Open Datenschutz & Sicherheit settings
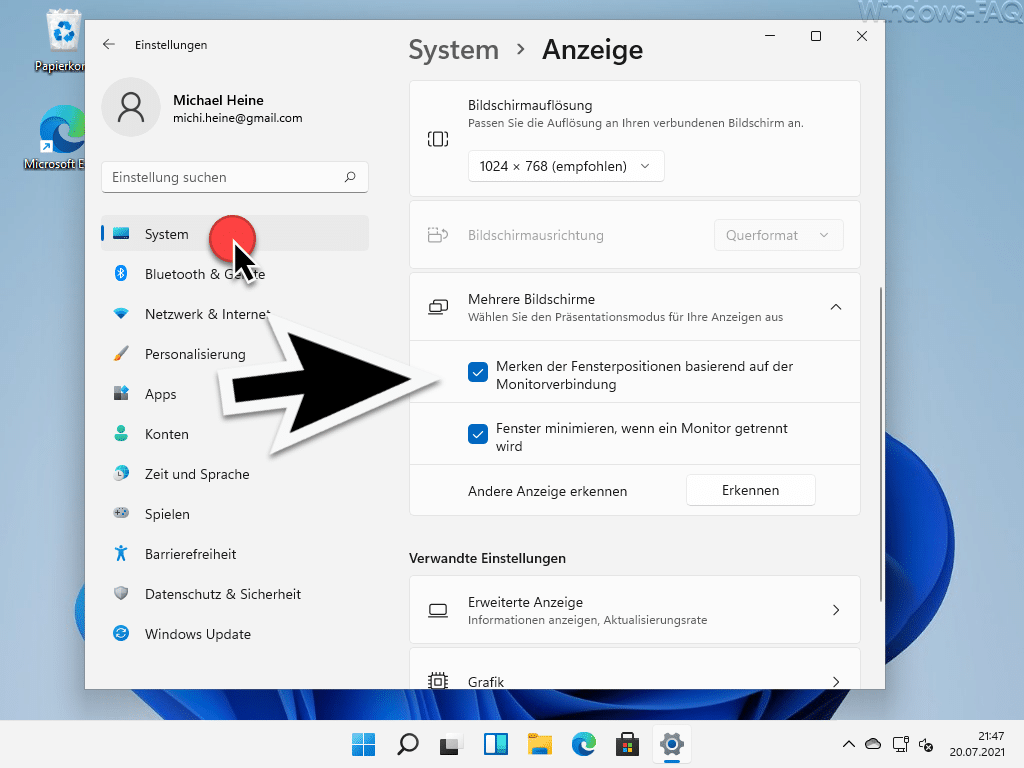Viewport: 1024px width, 768px height. coord(235,594)
